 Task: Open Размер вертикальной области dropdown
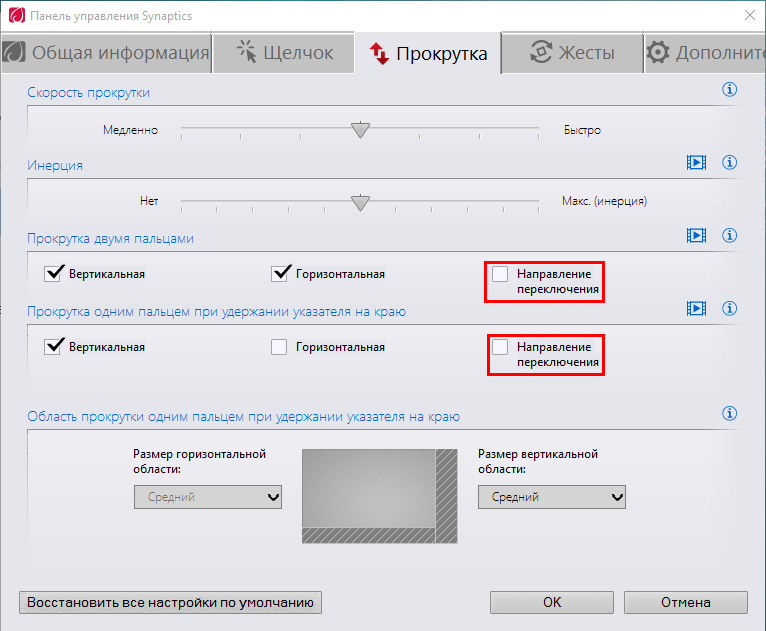(552, 497)
